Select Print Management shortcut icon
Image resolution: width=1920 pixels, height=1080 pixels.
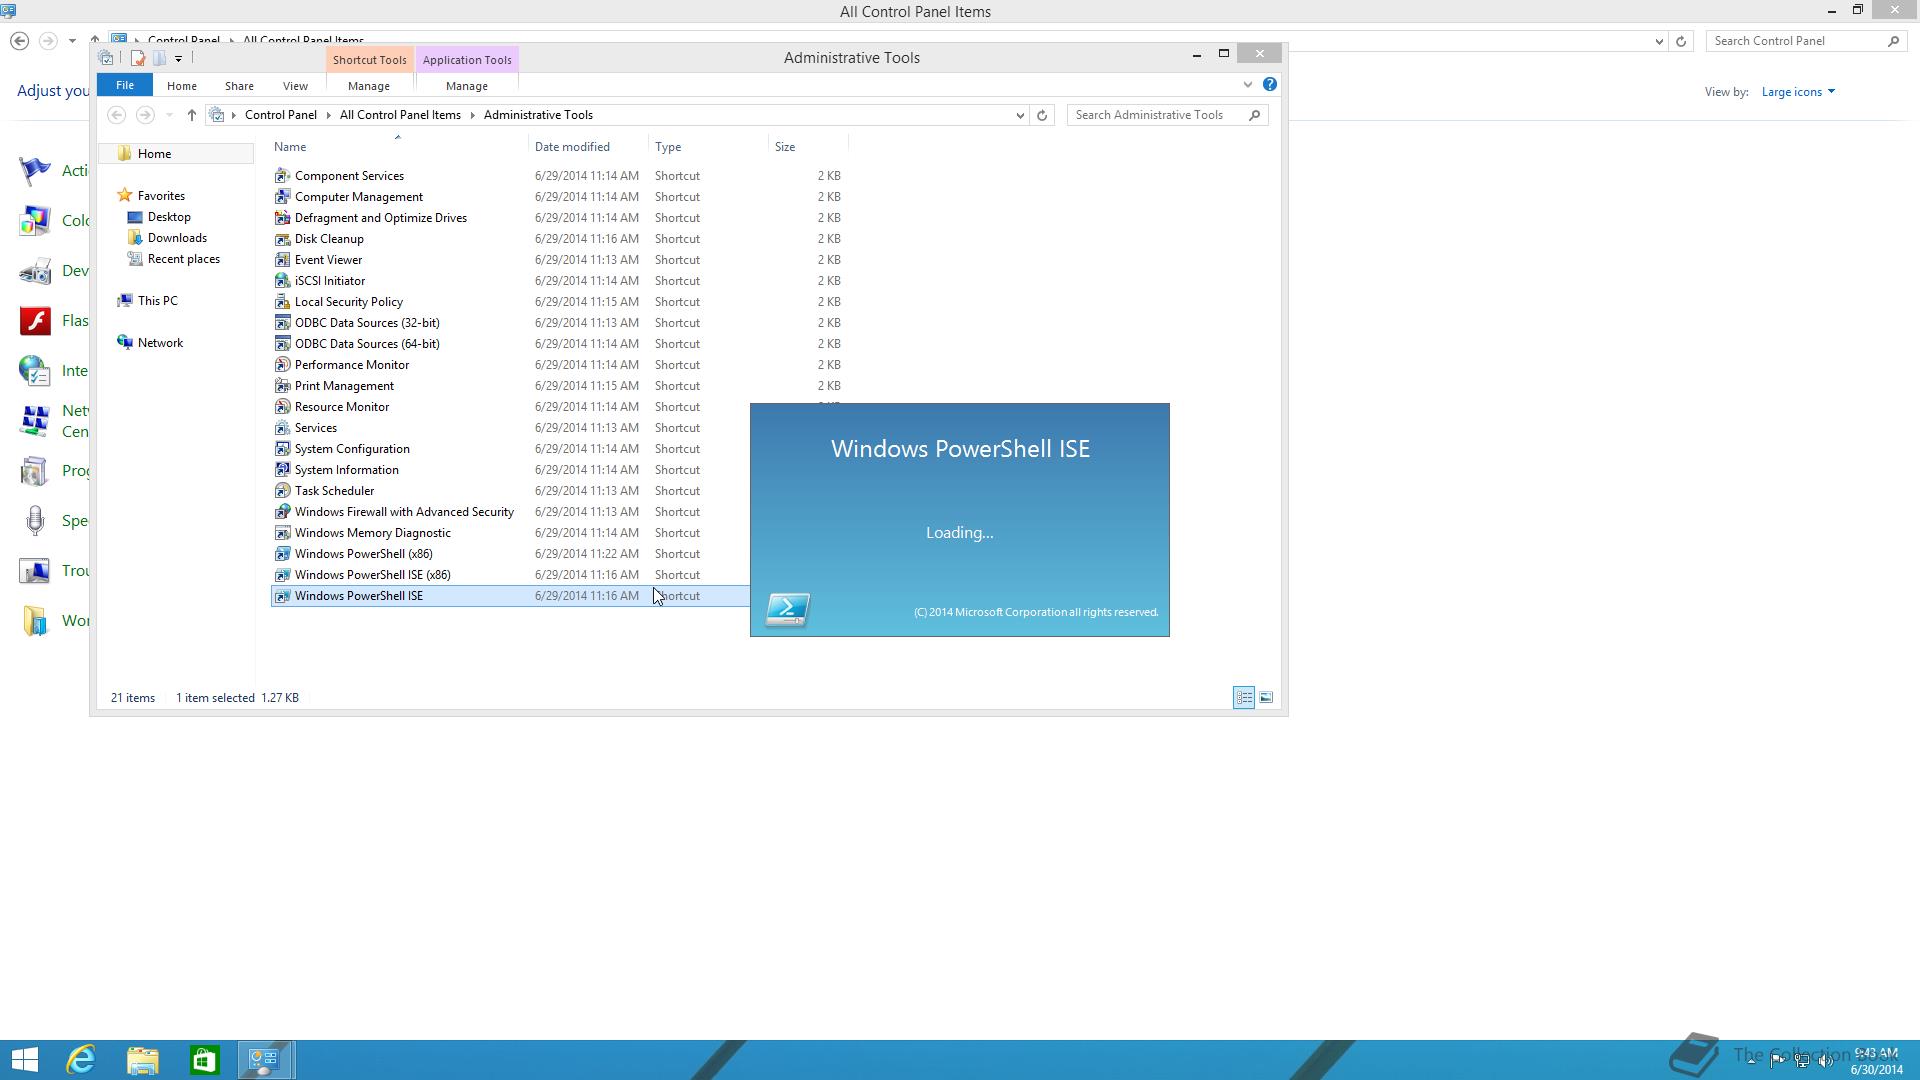[x=282, y=386]
